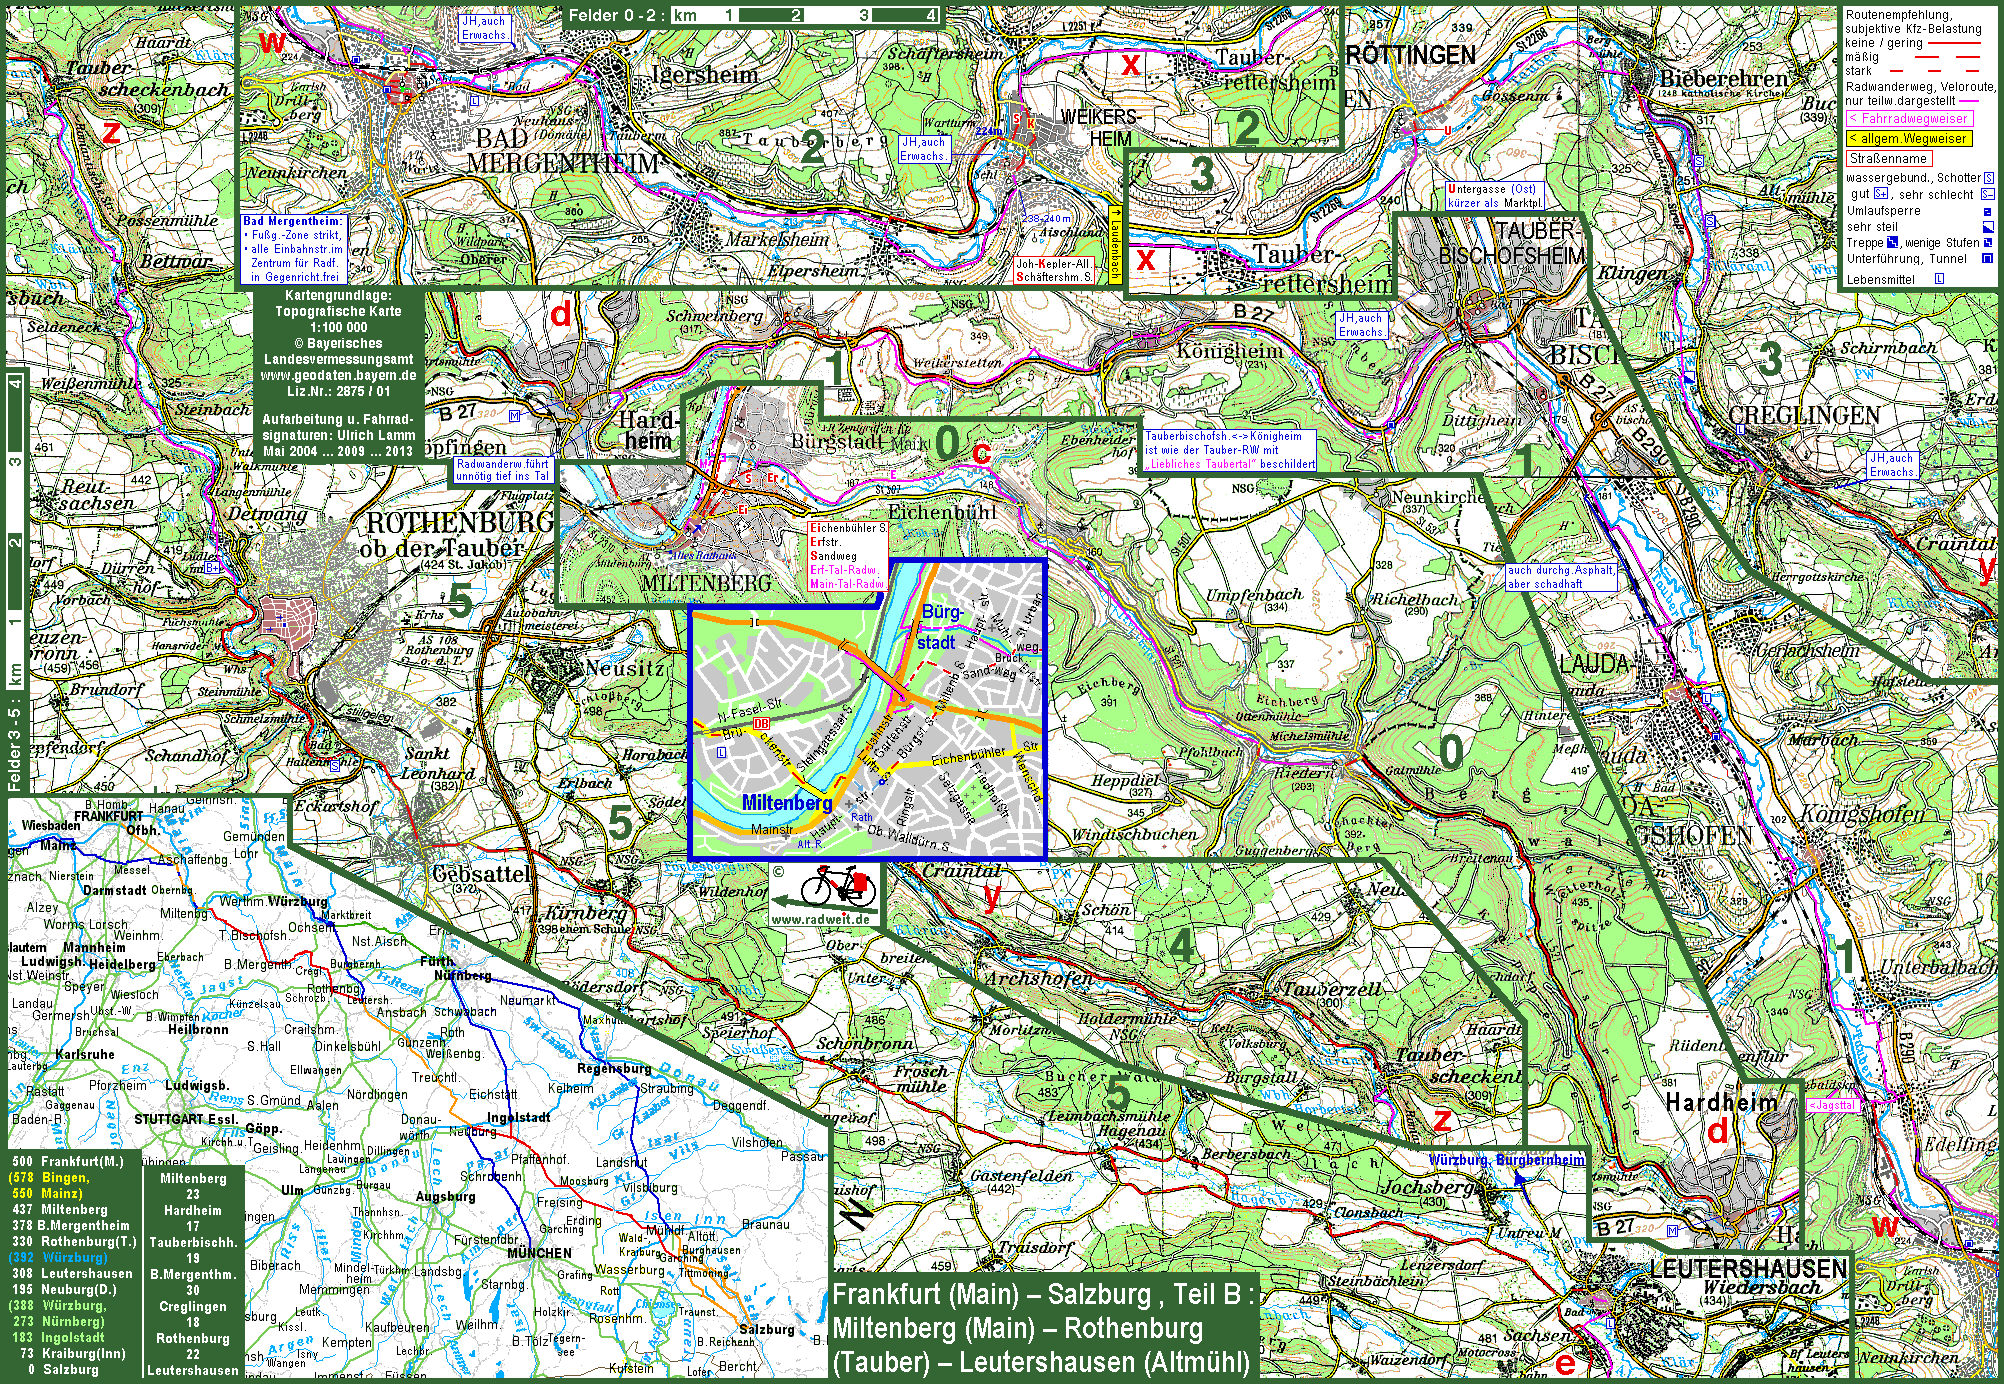Click the 'sehr steil' steep-slope symbol in legend
The width and height of the screenshot is (2004, 1384).
click(1988, 227)
